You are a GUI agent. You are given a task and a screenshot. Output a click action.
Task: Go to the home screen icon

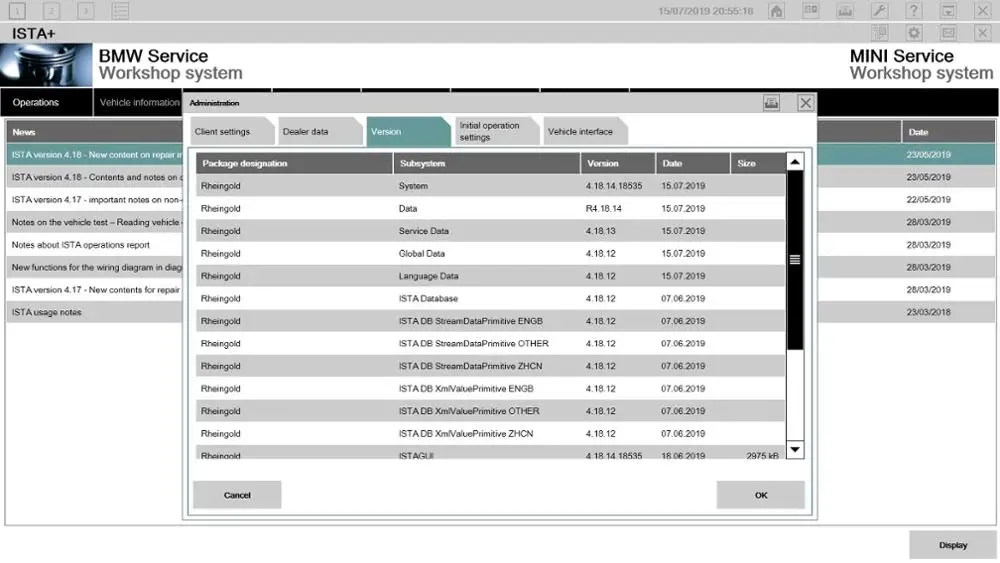click(776, 10)
